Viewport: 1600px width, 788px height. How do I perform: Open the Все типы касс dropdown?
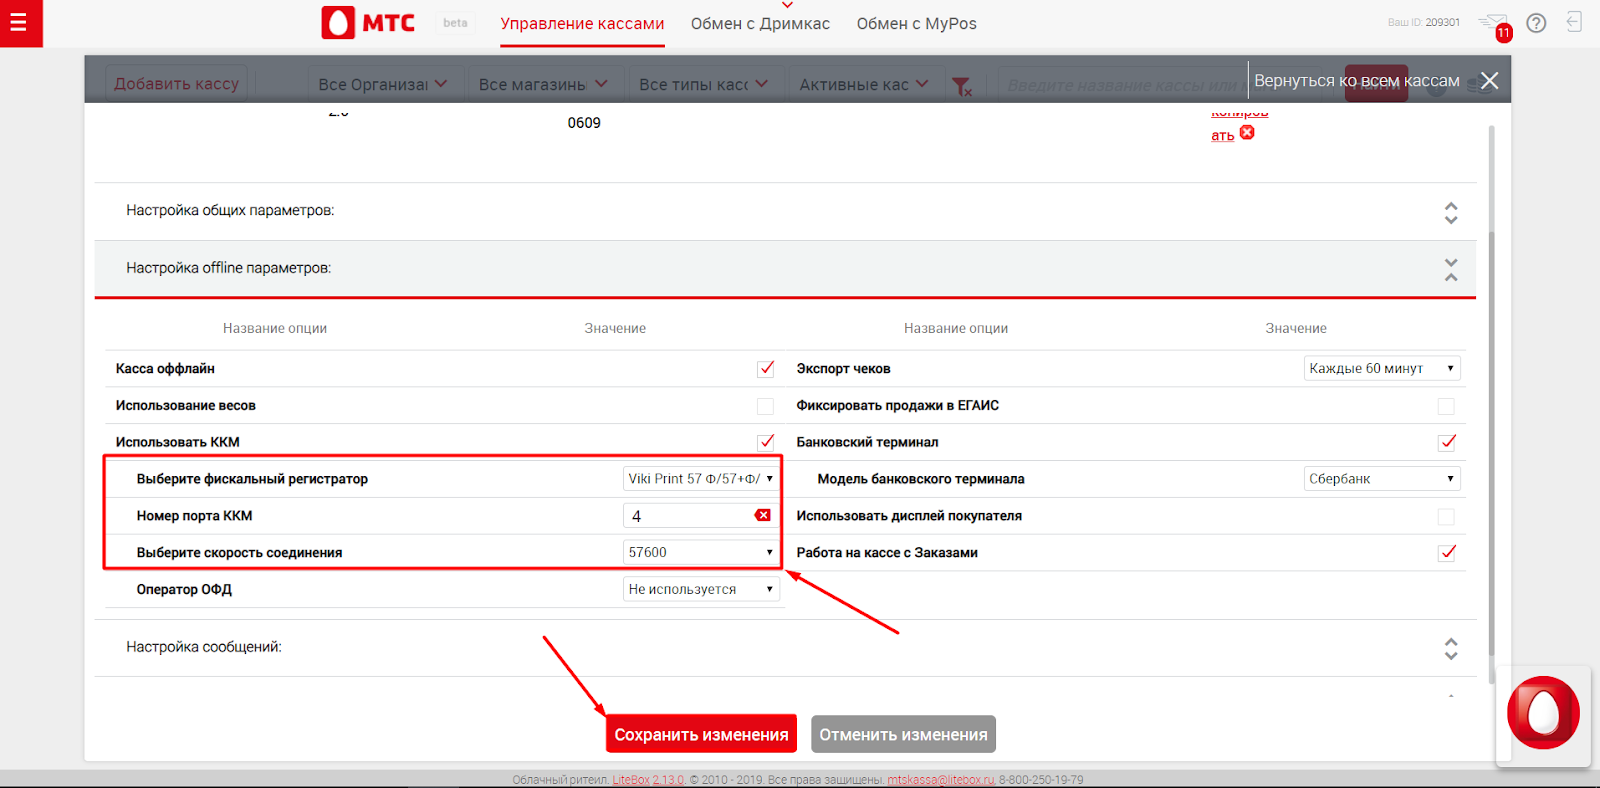tap(703, 84)
